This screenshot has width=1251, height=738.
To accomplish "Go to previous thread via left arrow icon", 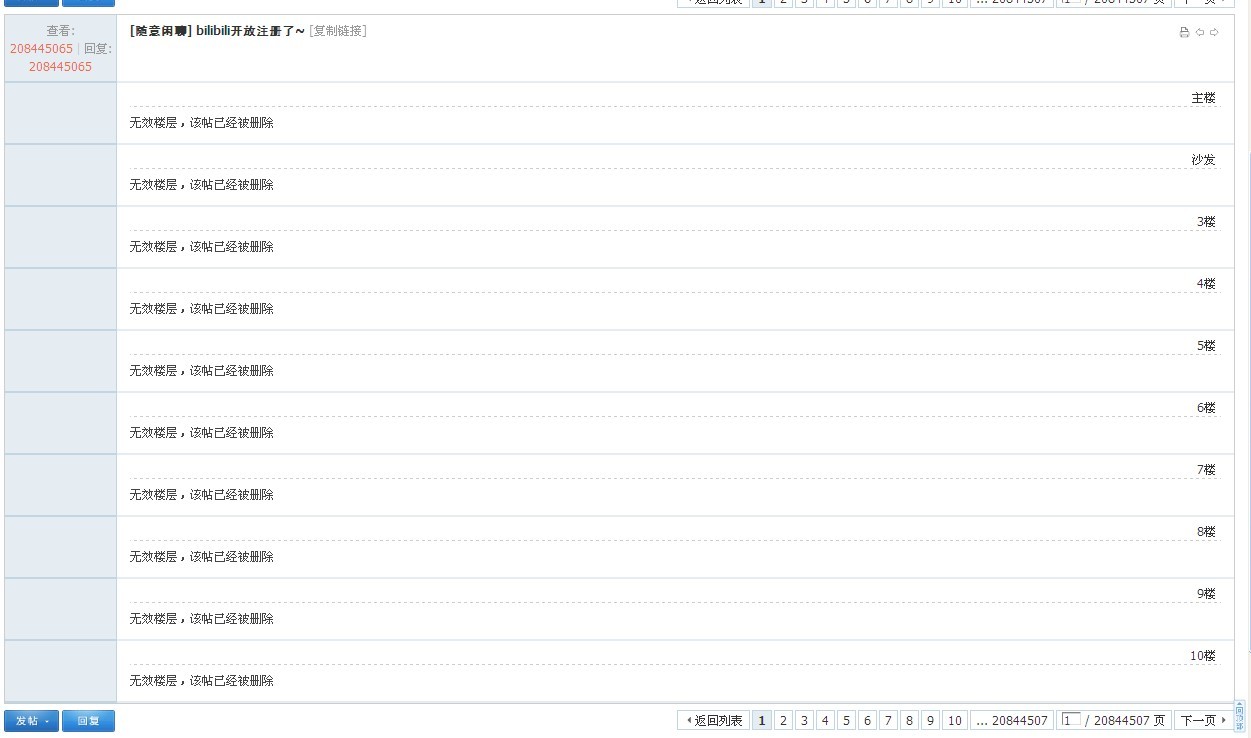I will [1200, 33].
